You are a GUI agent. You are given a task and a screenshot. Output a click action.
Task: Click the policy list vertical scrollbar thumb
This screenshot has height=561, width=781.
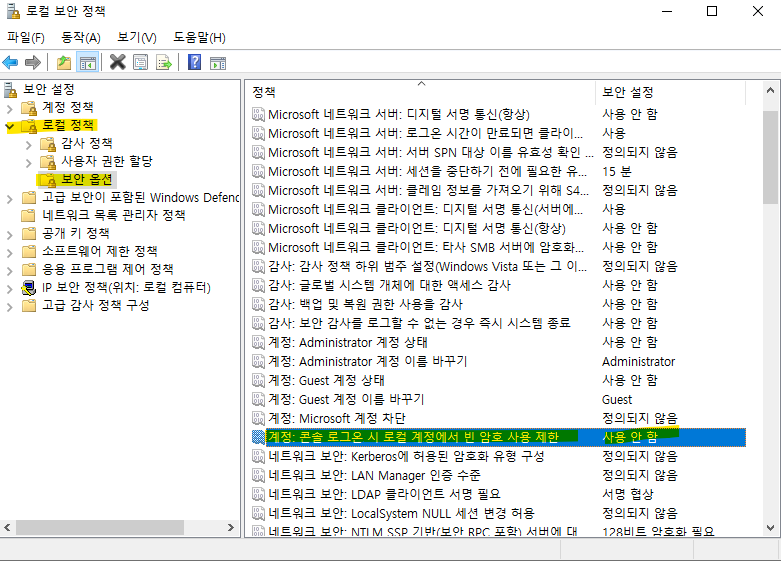770,157
